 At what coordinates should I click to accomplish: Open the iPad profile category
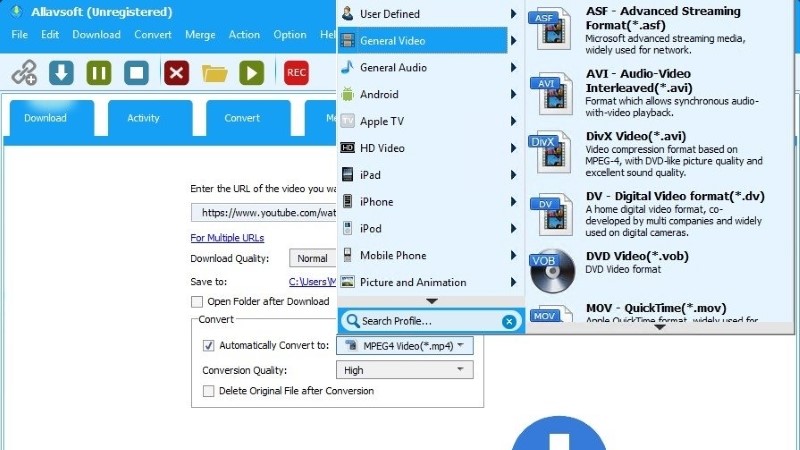click(x=430, y=175)
